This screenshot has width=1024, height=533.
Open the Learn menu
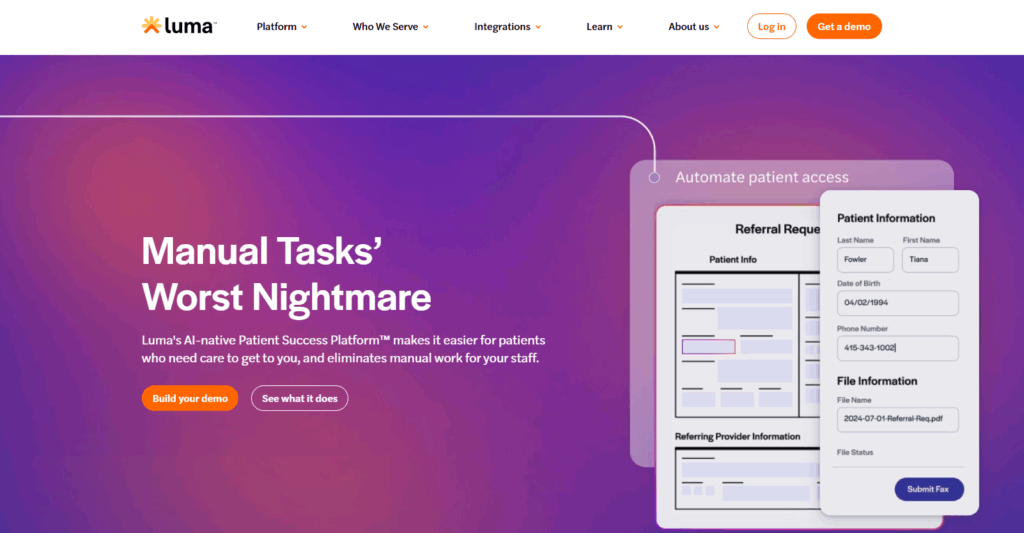(604, 27)
